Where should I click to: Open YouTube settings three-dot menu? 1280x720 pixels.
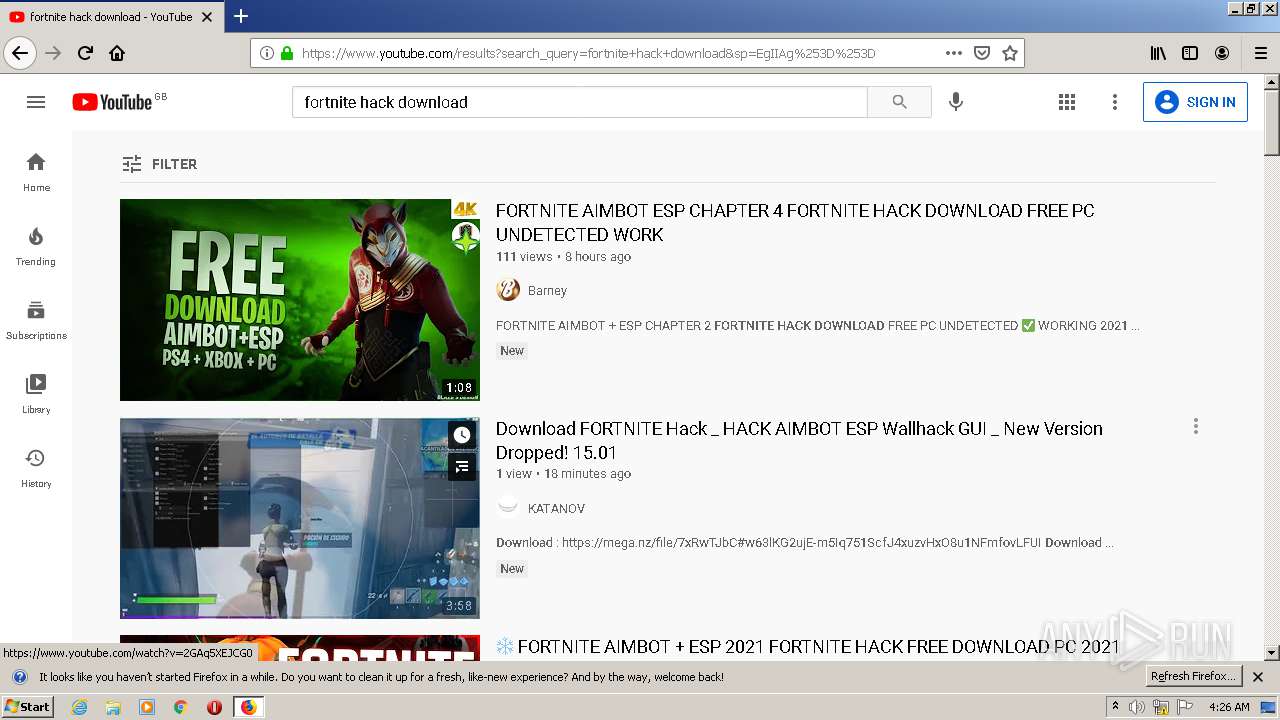pyautogui.click(x=1115, y=102)
